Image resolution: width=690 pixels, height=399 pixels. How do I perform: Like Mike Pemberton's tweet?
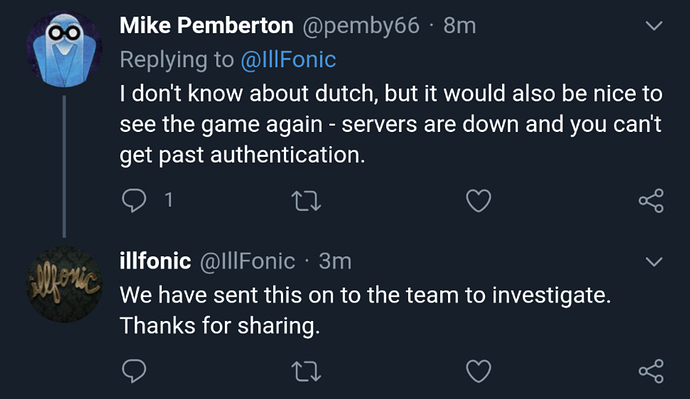478,201
